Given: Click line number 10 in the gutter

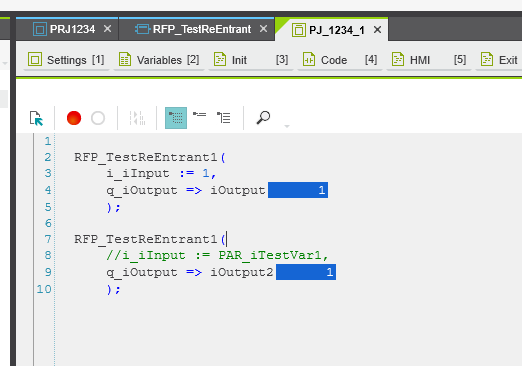Looking at the screenshot, I should tap(44, 289).
